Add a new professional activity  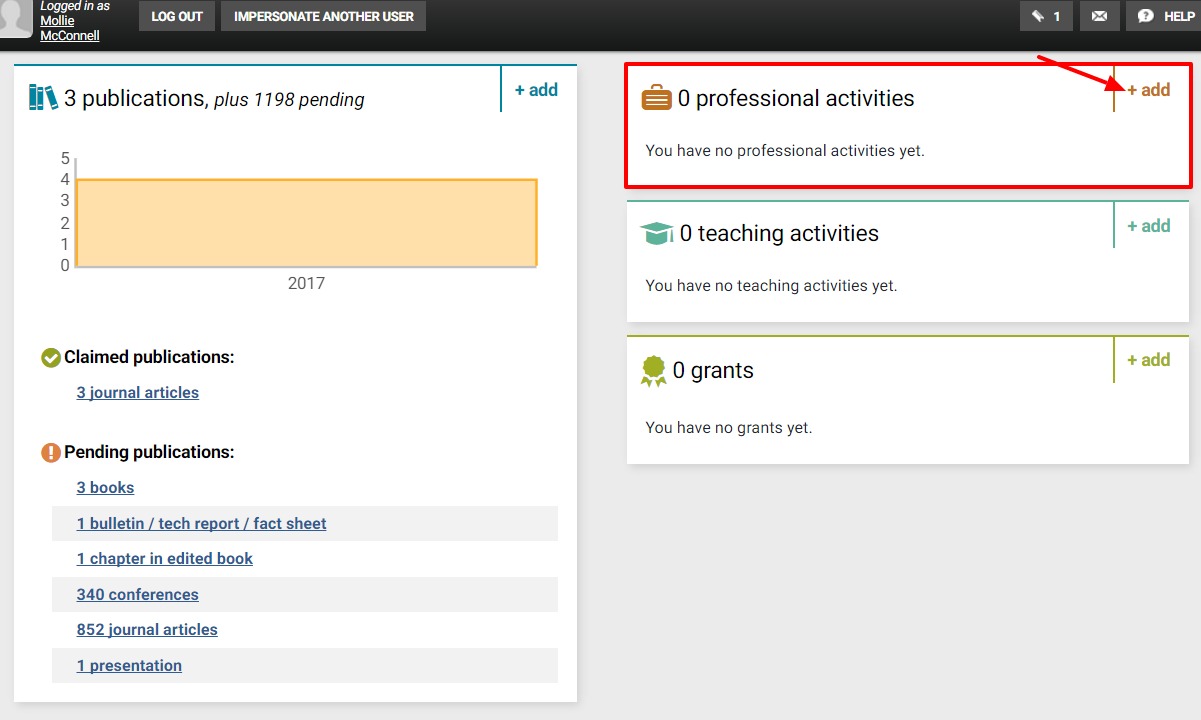click(1147, 89)
